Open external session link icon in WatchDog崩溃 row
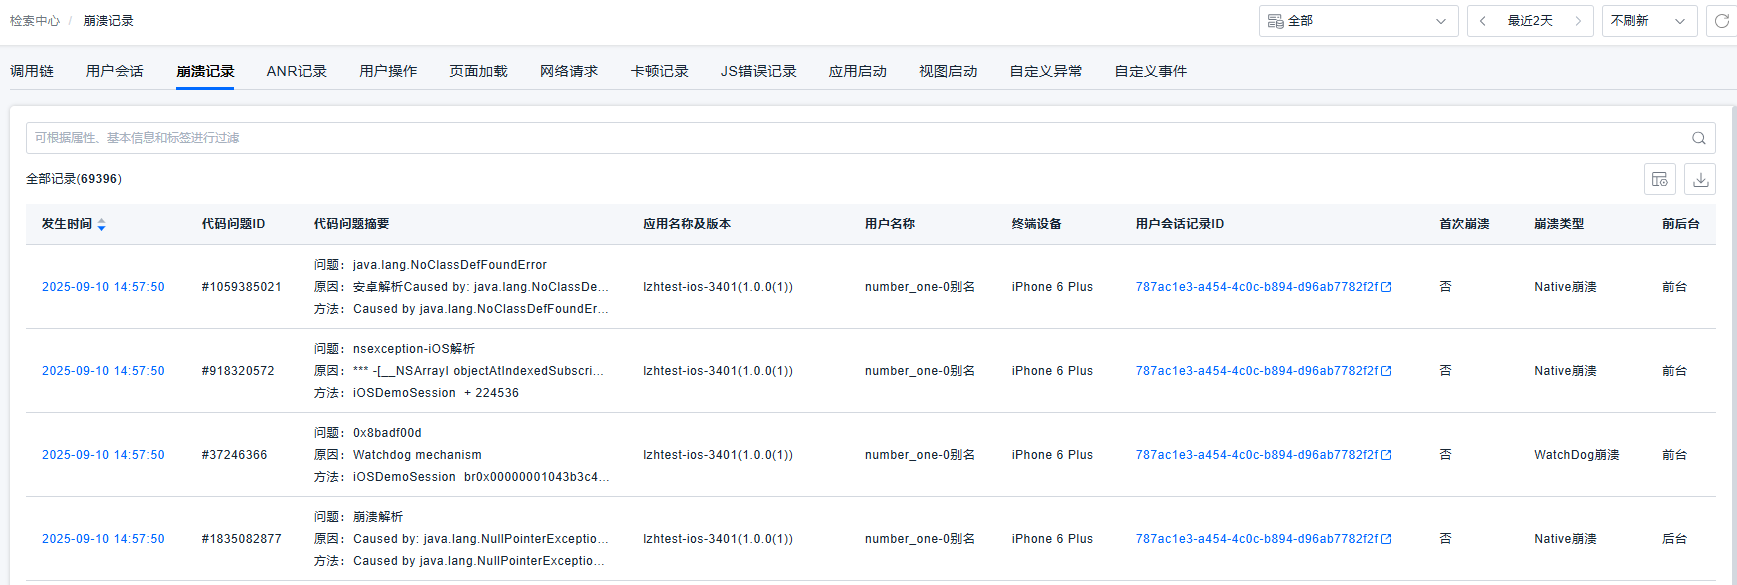This screenshot has height=585, width=1737. click(x=1386, y=455)
